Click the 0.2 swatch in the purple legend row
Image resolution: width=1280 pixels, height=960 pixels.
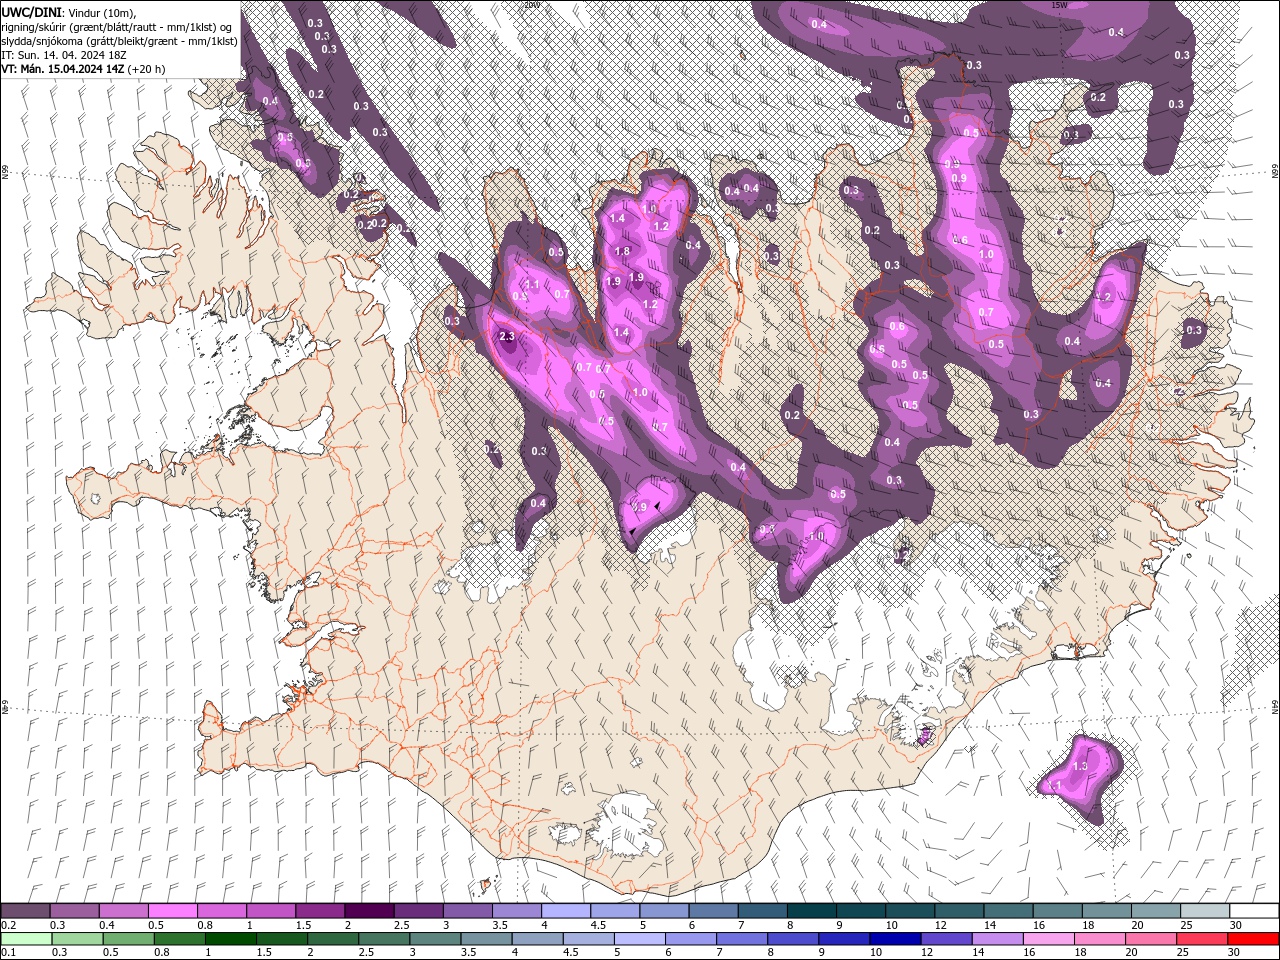25,911
